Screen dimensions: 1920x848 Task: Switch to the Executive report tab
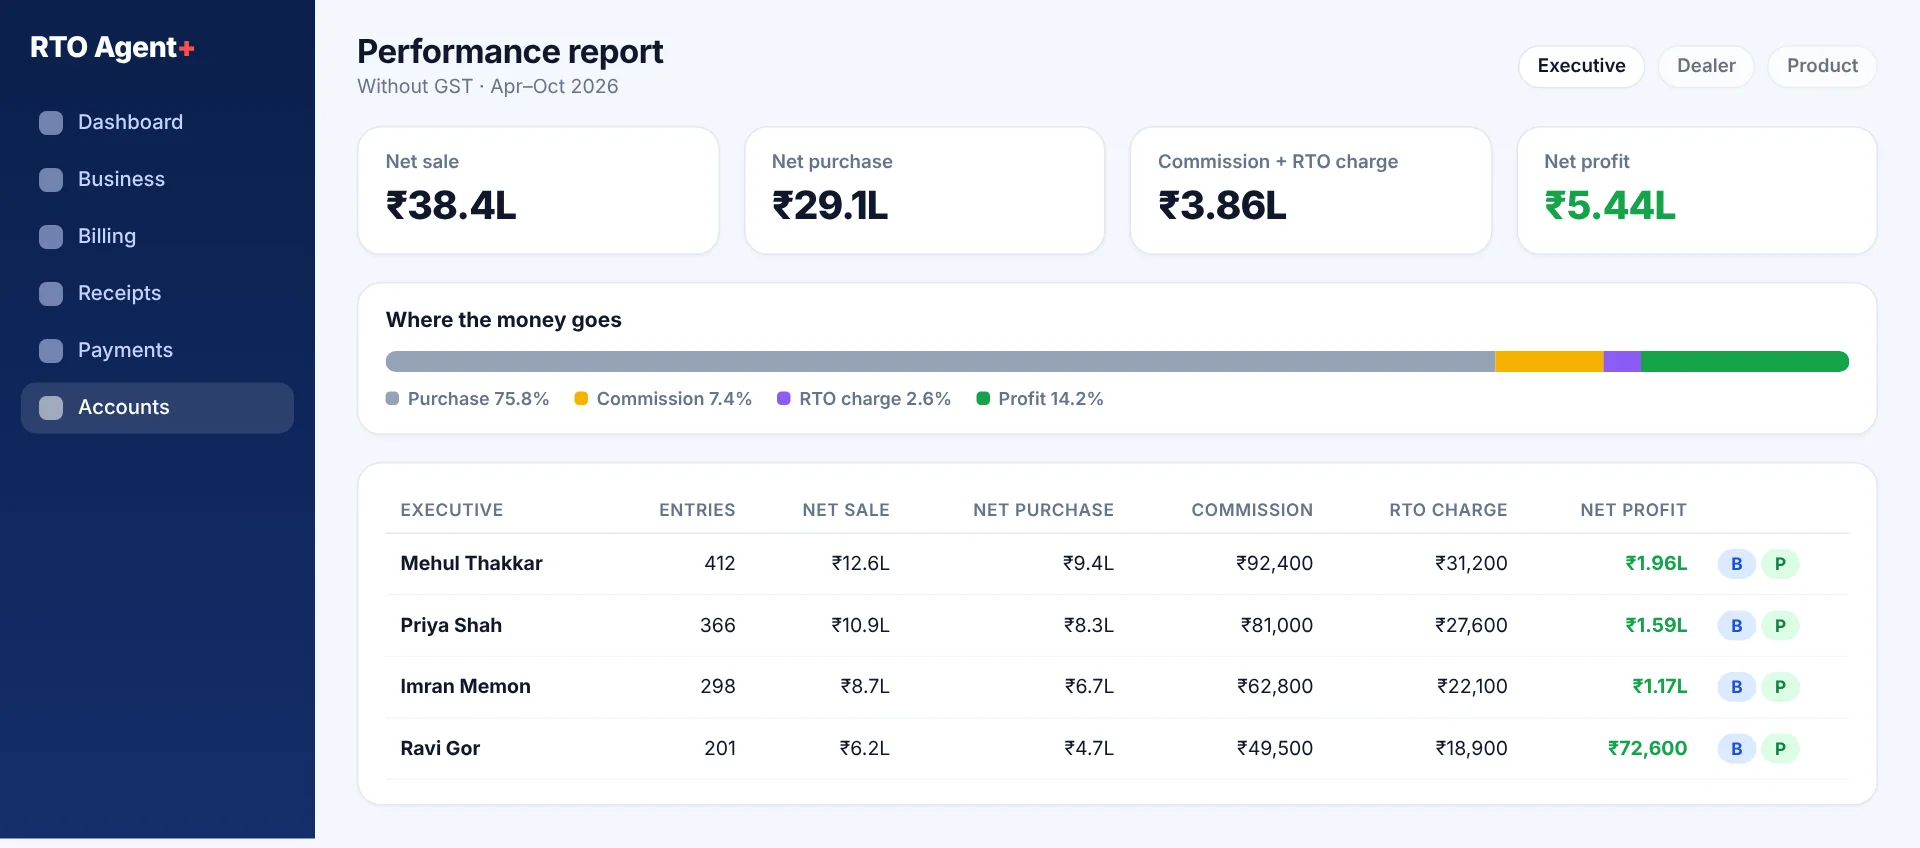coord(1581,66)
